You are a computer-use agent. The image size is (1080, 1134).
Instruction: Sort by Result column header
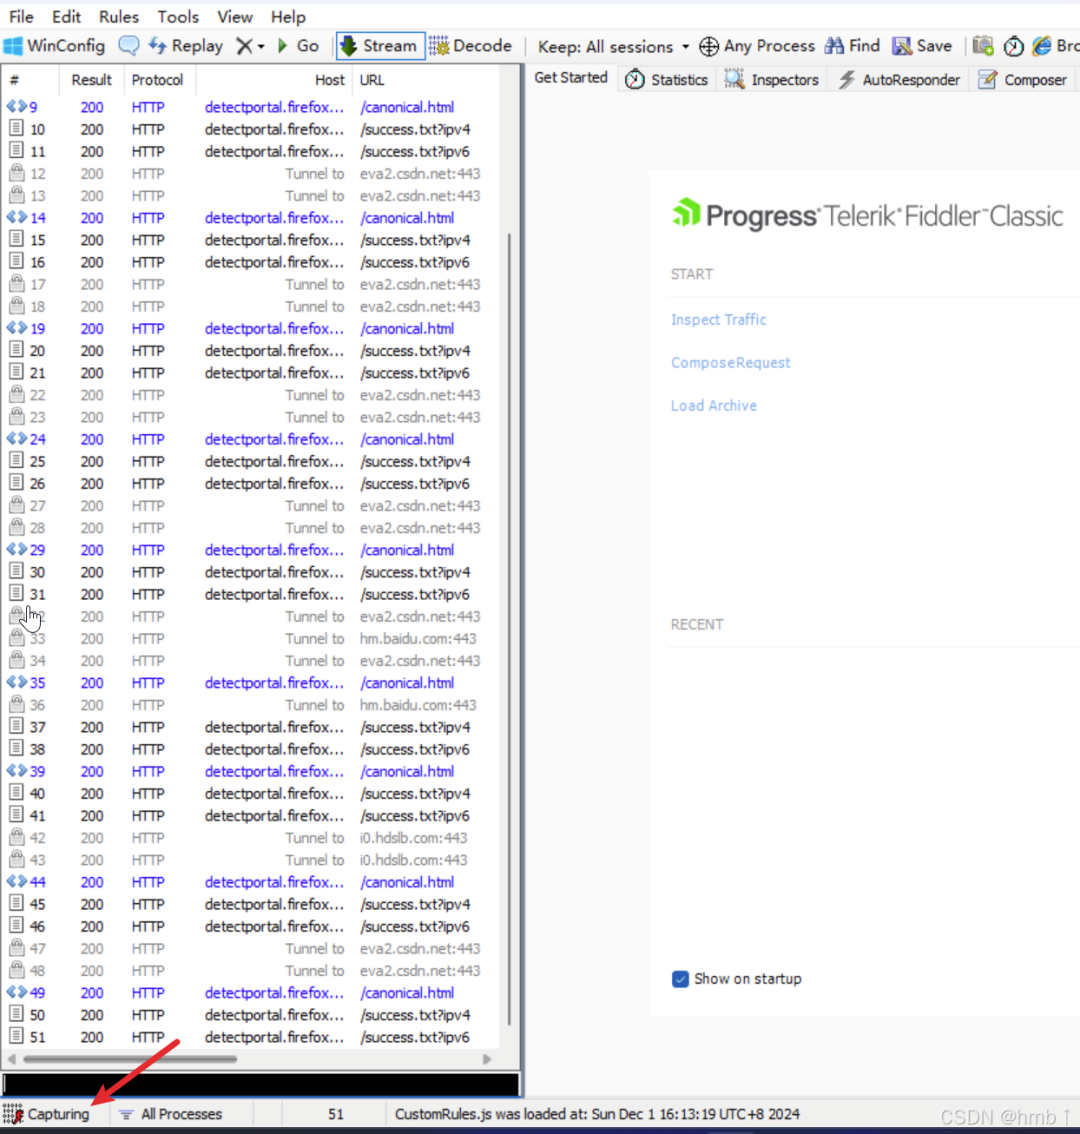coord(91,80)
